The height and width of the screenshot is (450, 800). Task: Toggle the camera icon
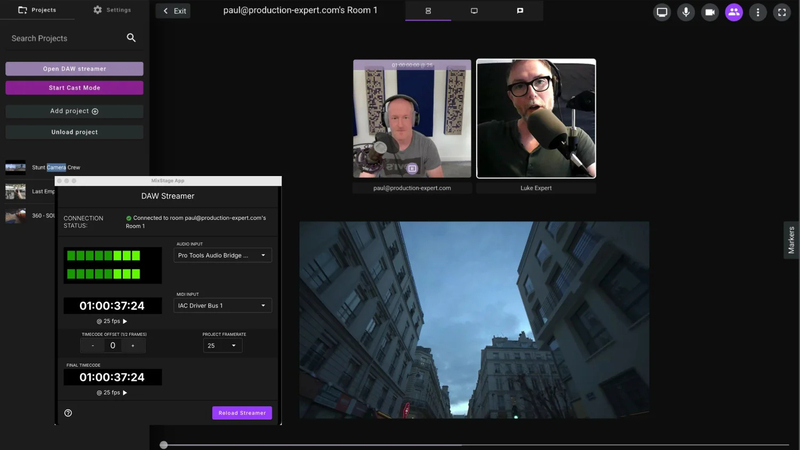(710, 12)
